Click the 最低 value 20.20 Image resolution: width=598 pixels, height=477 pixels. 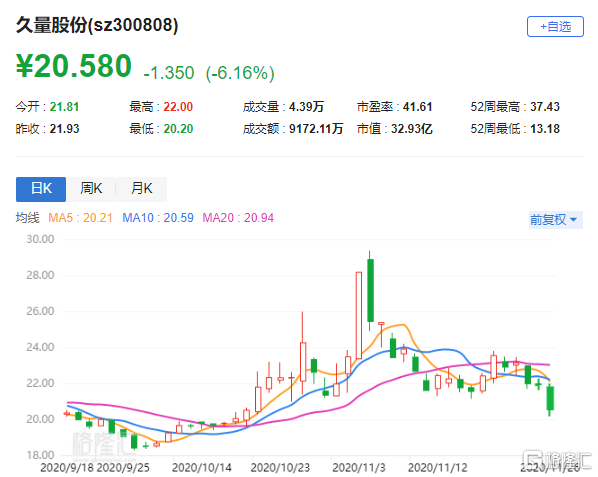pos(178,129)
